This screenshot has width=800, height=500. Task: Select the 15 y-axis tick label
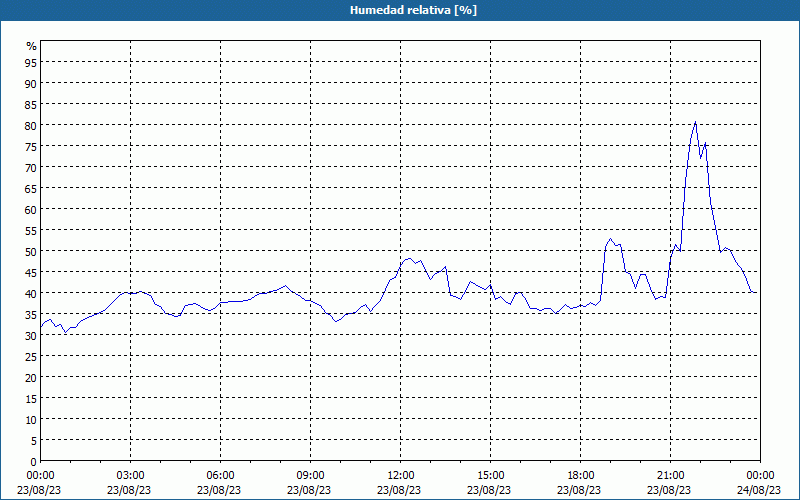(31, 398)
